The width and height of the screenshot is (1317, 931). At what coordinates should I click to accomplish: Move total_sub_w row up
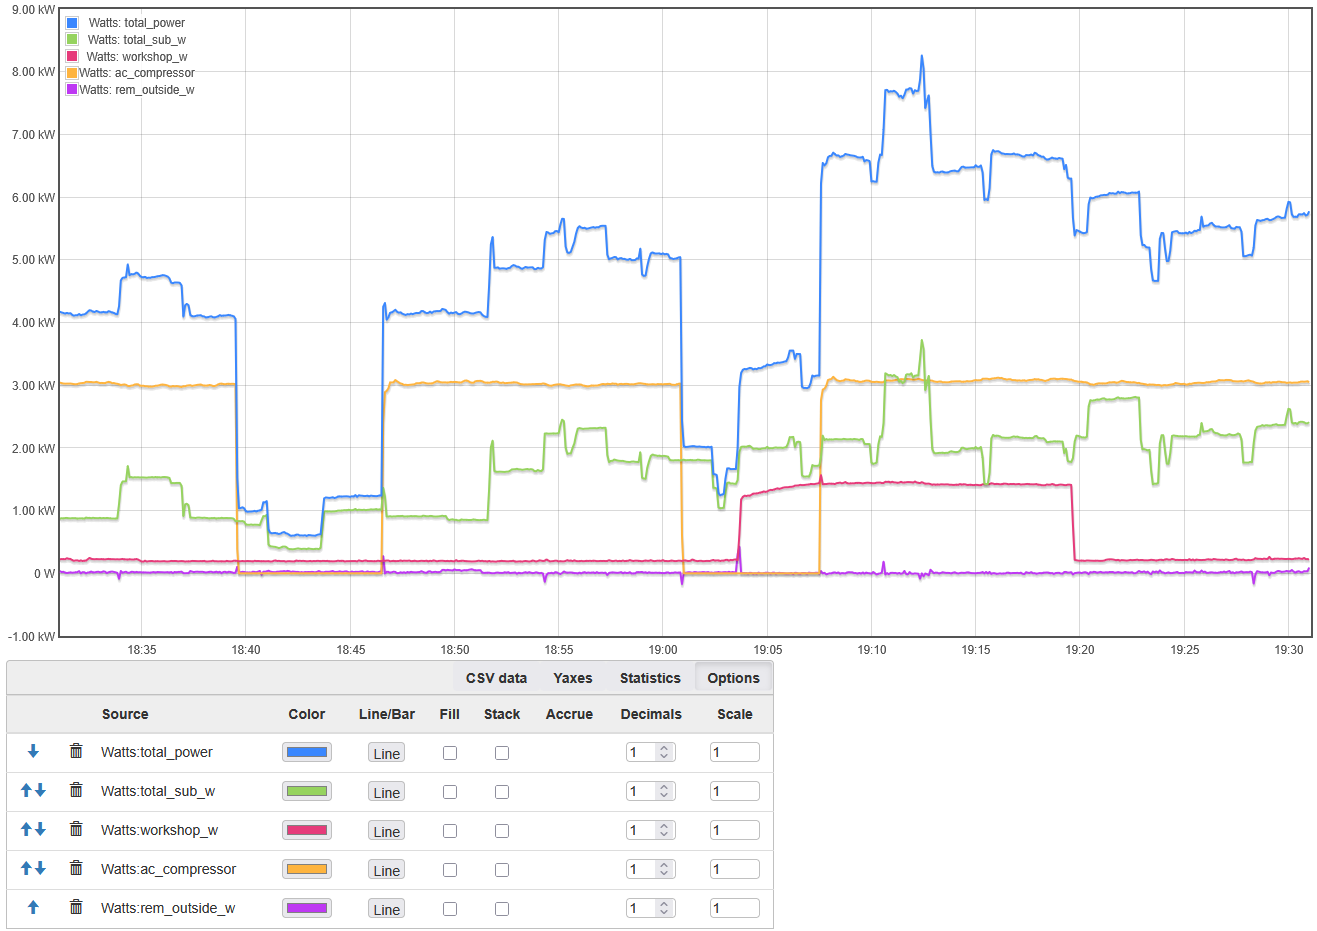click(26, 791)
